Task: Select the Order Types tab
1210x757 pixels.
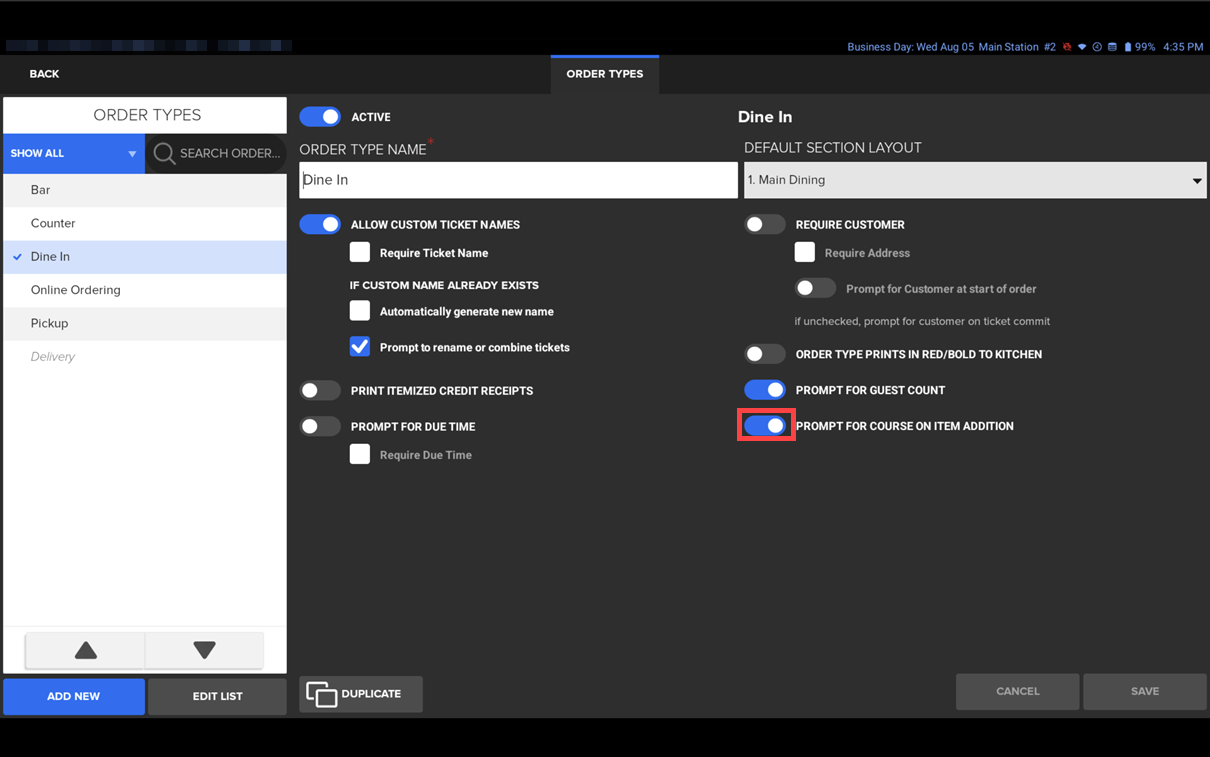Action: [x=605, y=74]
